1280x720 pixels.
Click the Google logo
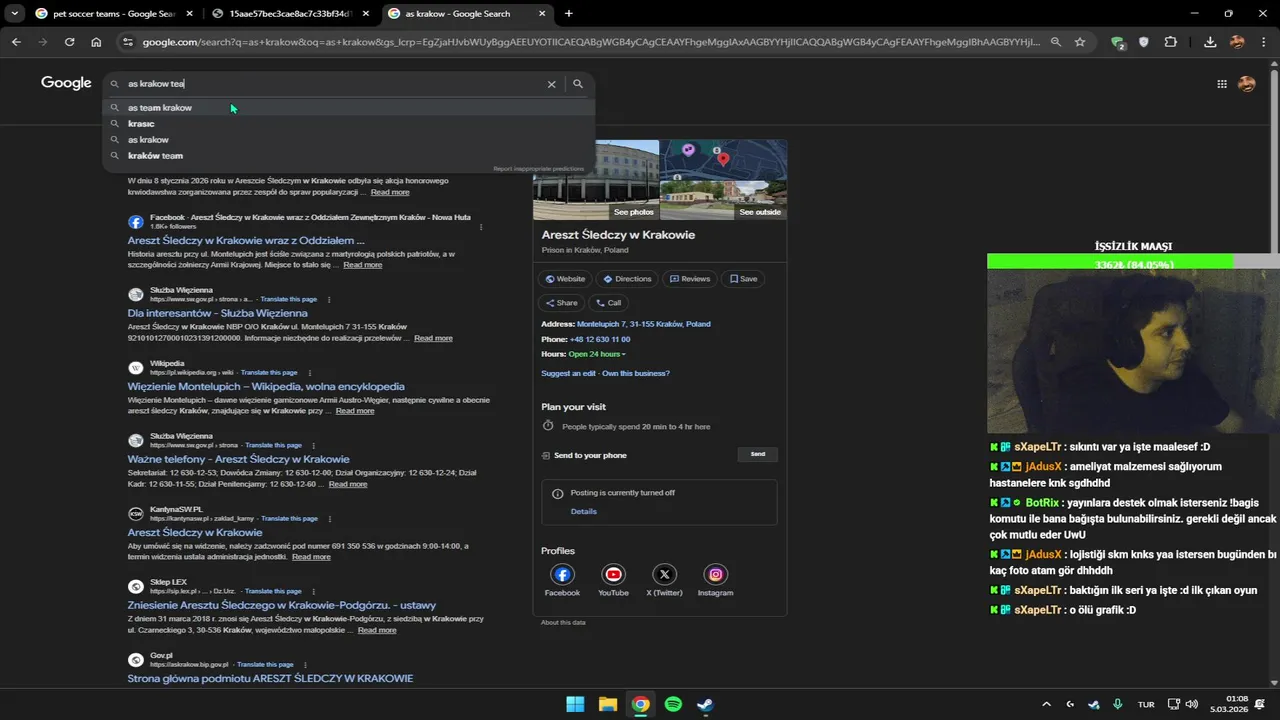[66, 83]
